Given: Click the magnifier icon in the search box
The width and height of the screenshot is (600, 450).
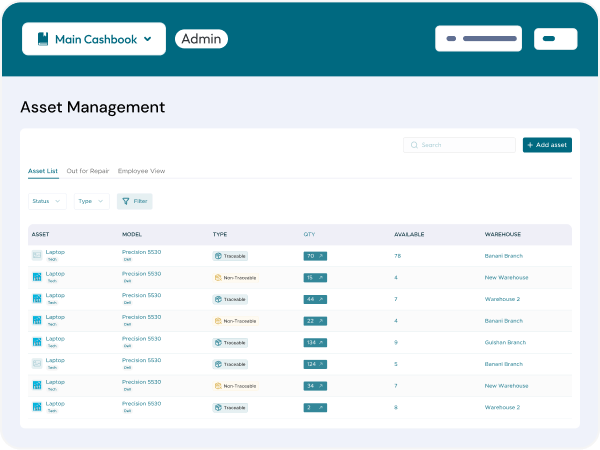Looking at the screenshot, I should point(414,145).
